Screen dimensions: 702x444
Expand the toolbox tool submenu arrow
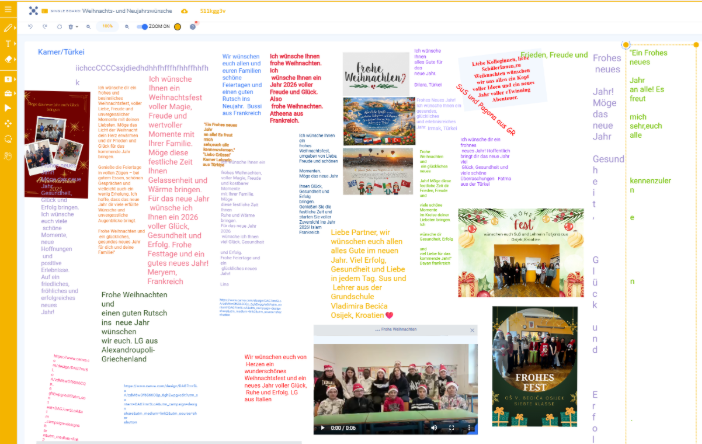click(x=17, y=90)
